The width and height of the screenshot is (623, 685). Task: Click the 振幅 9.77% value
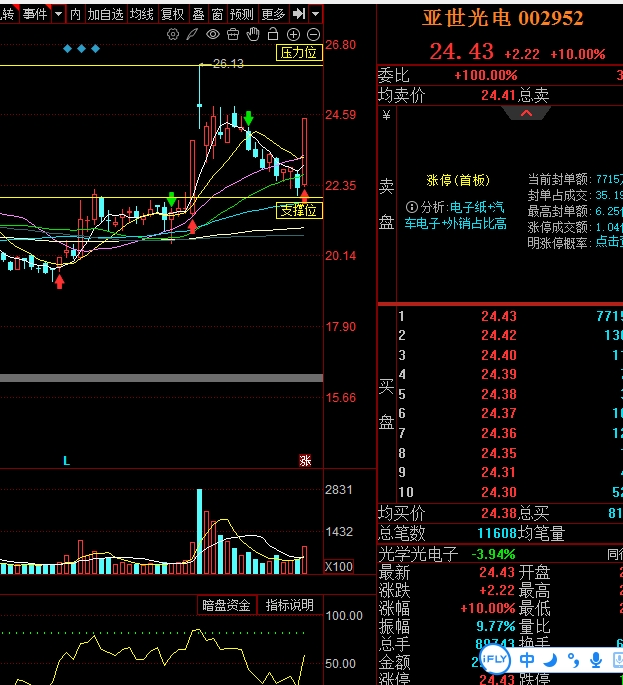click(495, 626)
